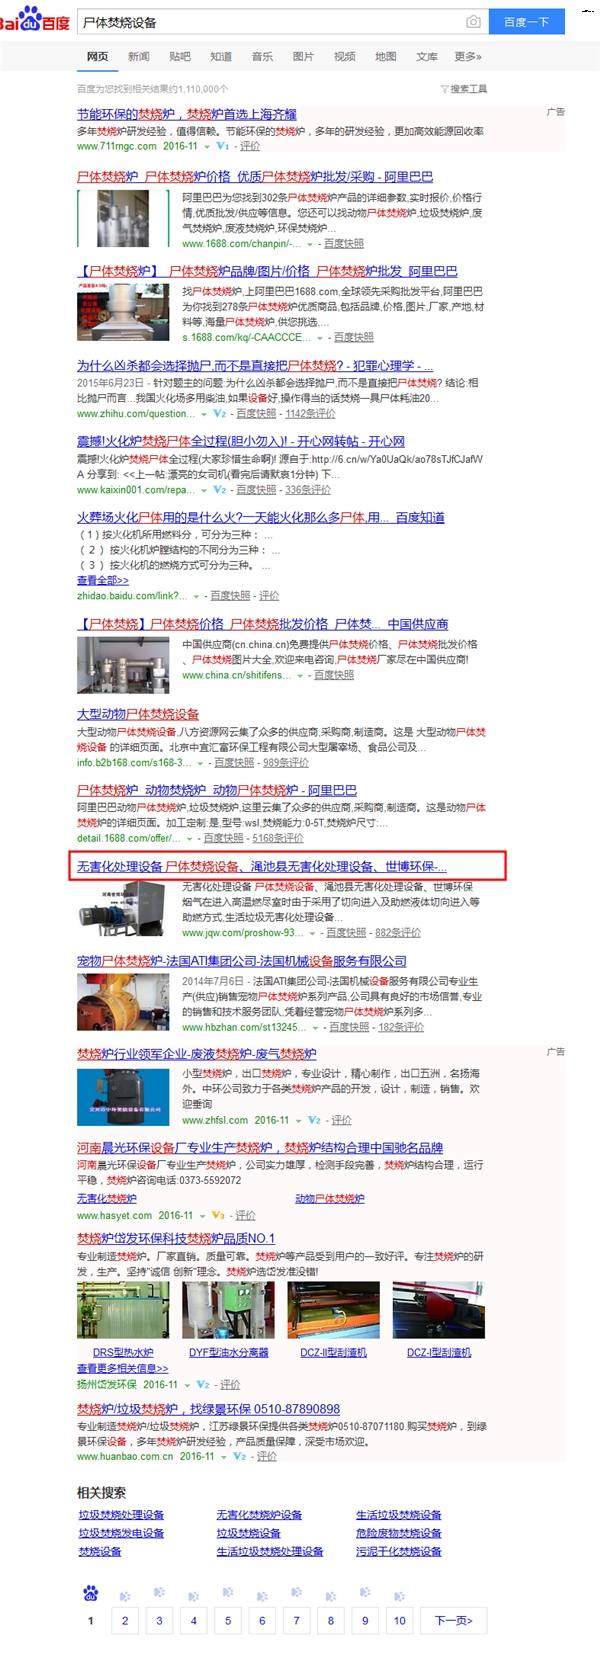Switch to the 文库 tab

(427, 57)
